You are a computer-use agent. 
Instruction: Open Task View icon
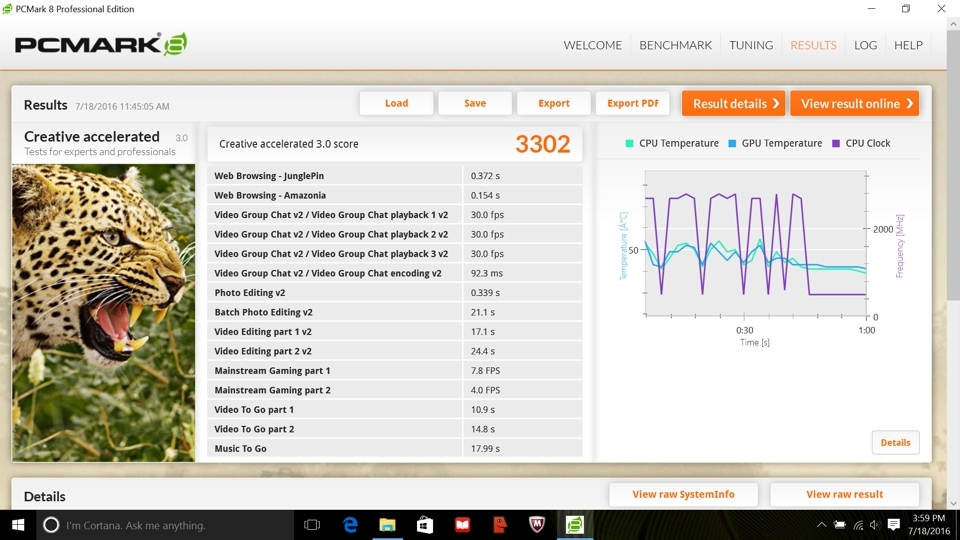tap(312, 525)
